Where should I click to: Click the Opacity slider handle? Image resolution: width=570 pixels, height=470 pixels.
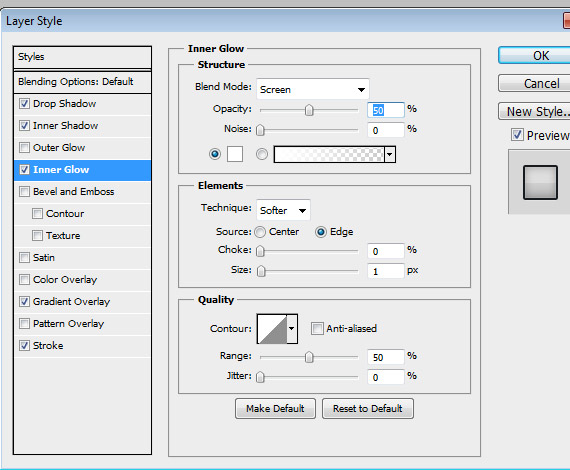click(309, 110)
